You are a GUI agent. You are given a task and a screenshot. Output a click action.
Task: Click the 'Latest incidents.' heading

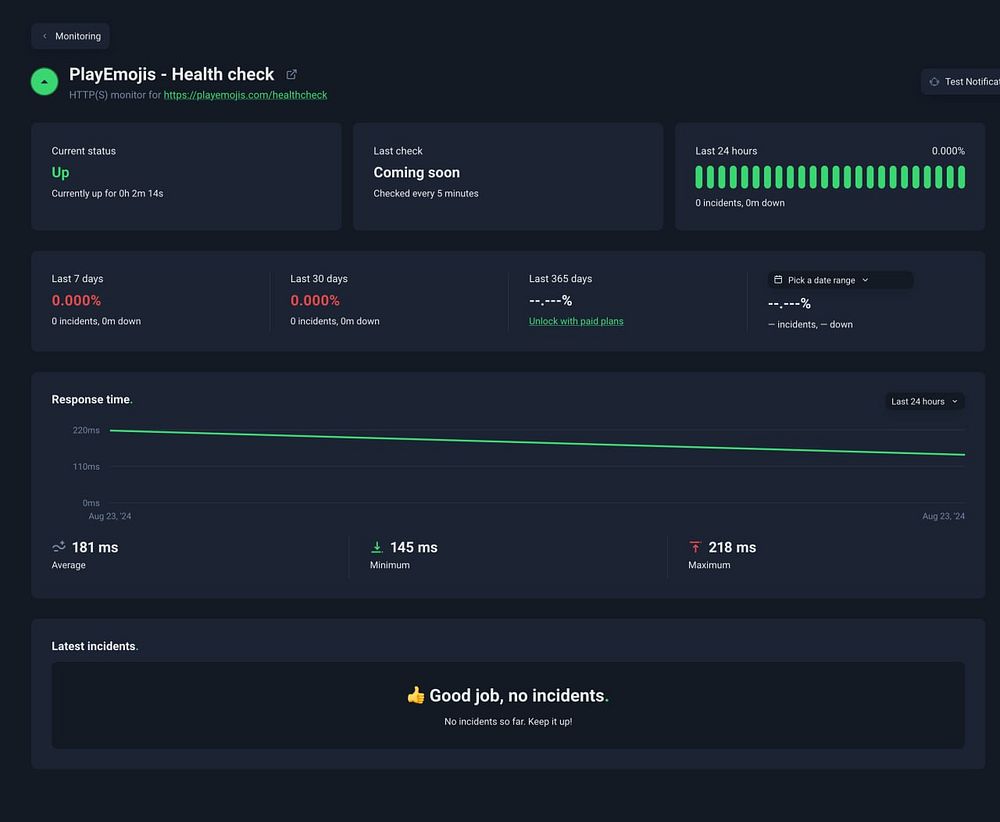coord(95,646)
